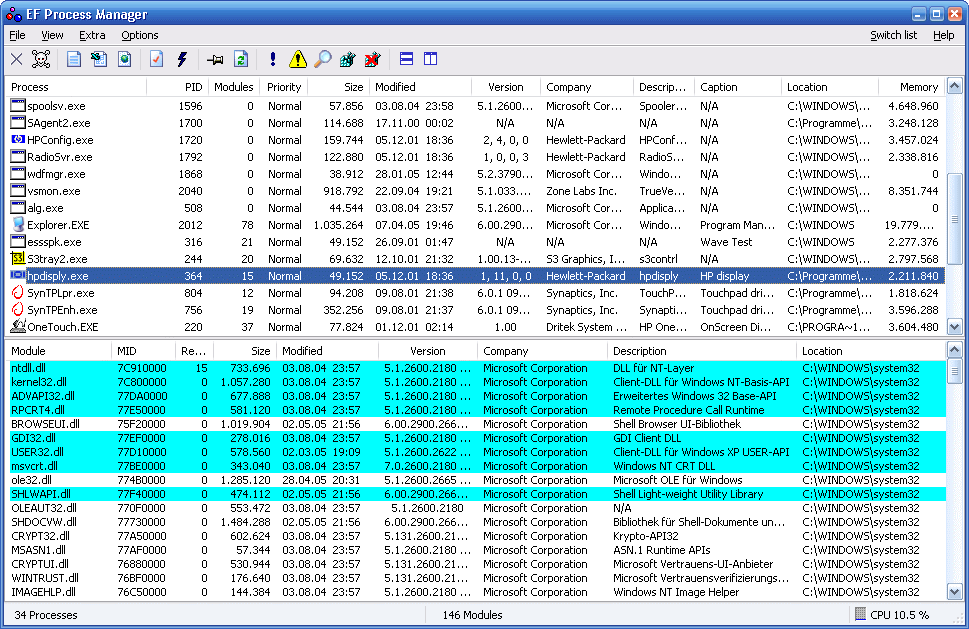Open the Options menu
This screenshot has width=969, height=629.
coord(140,35)
